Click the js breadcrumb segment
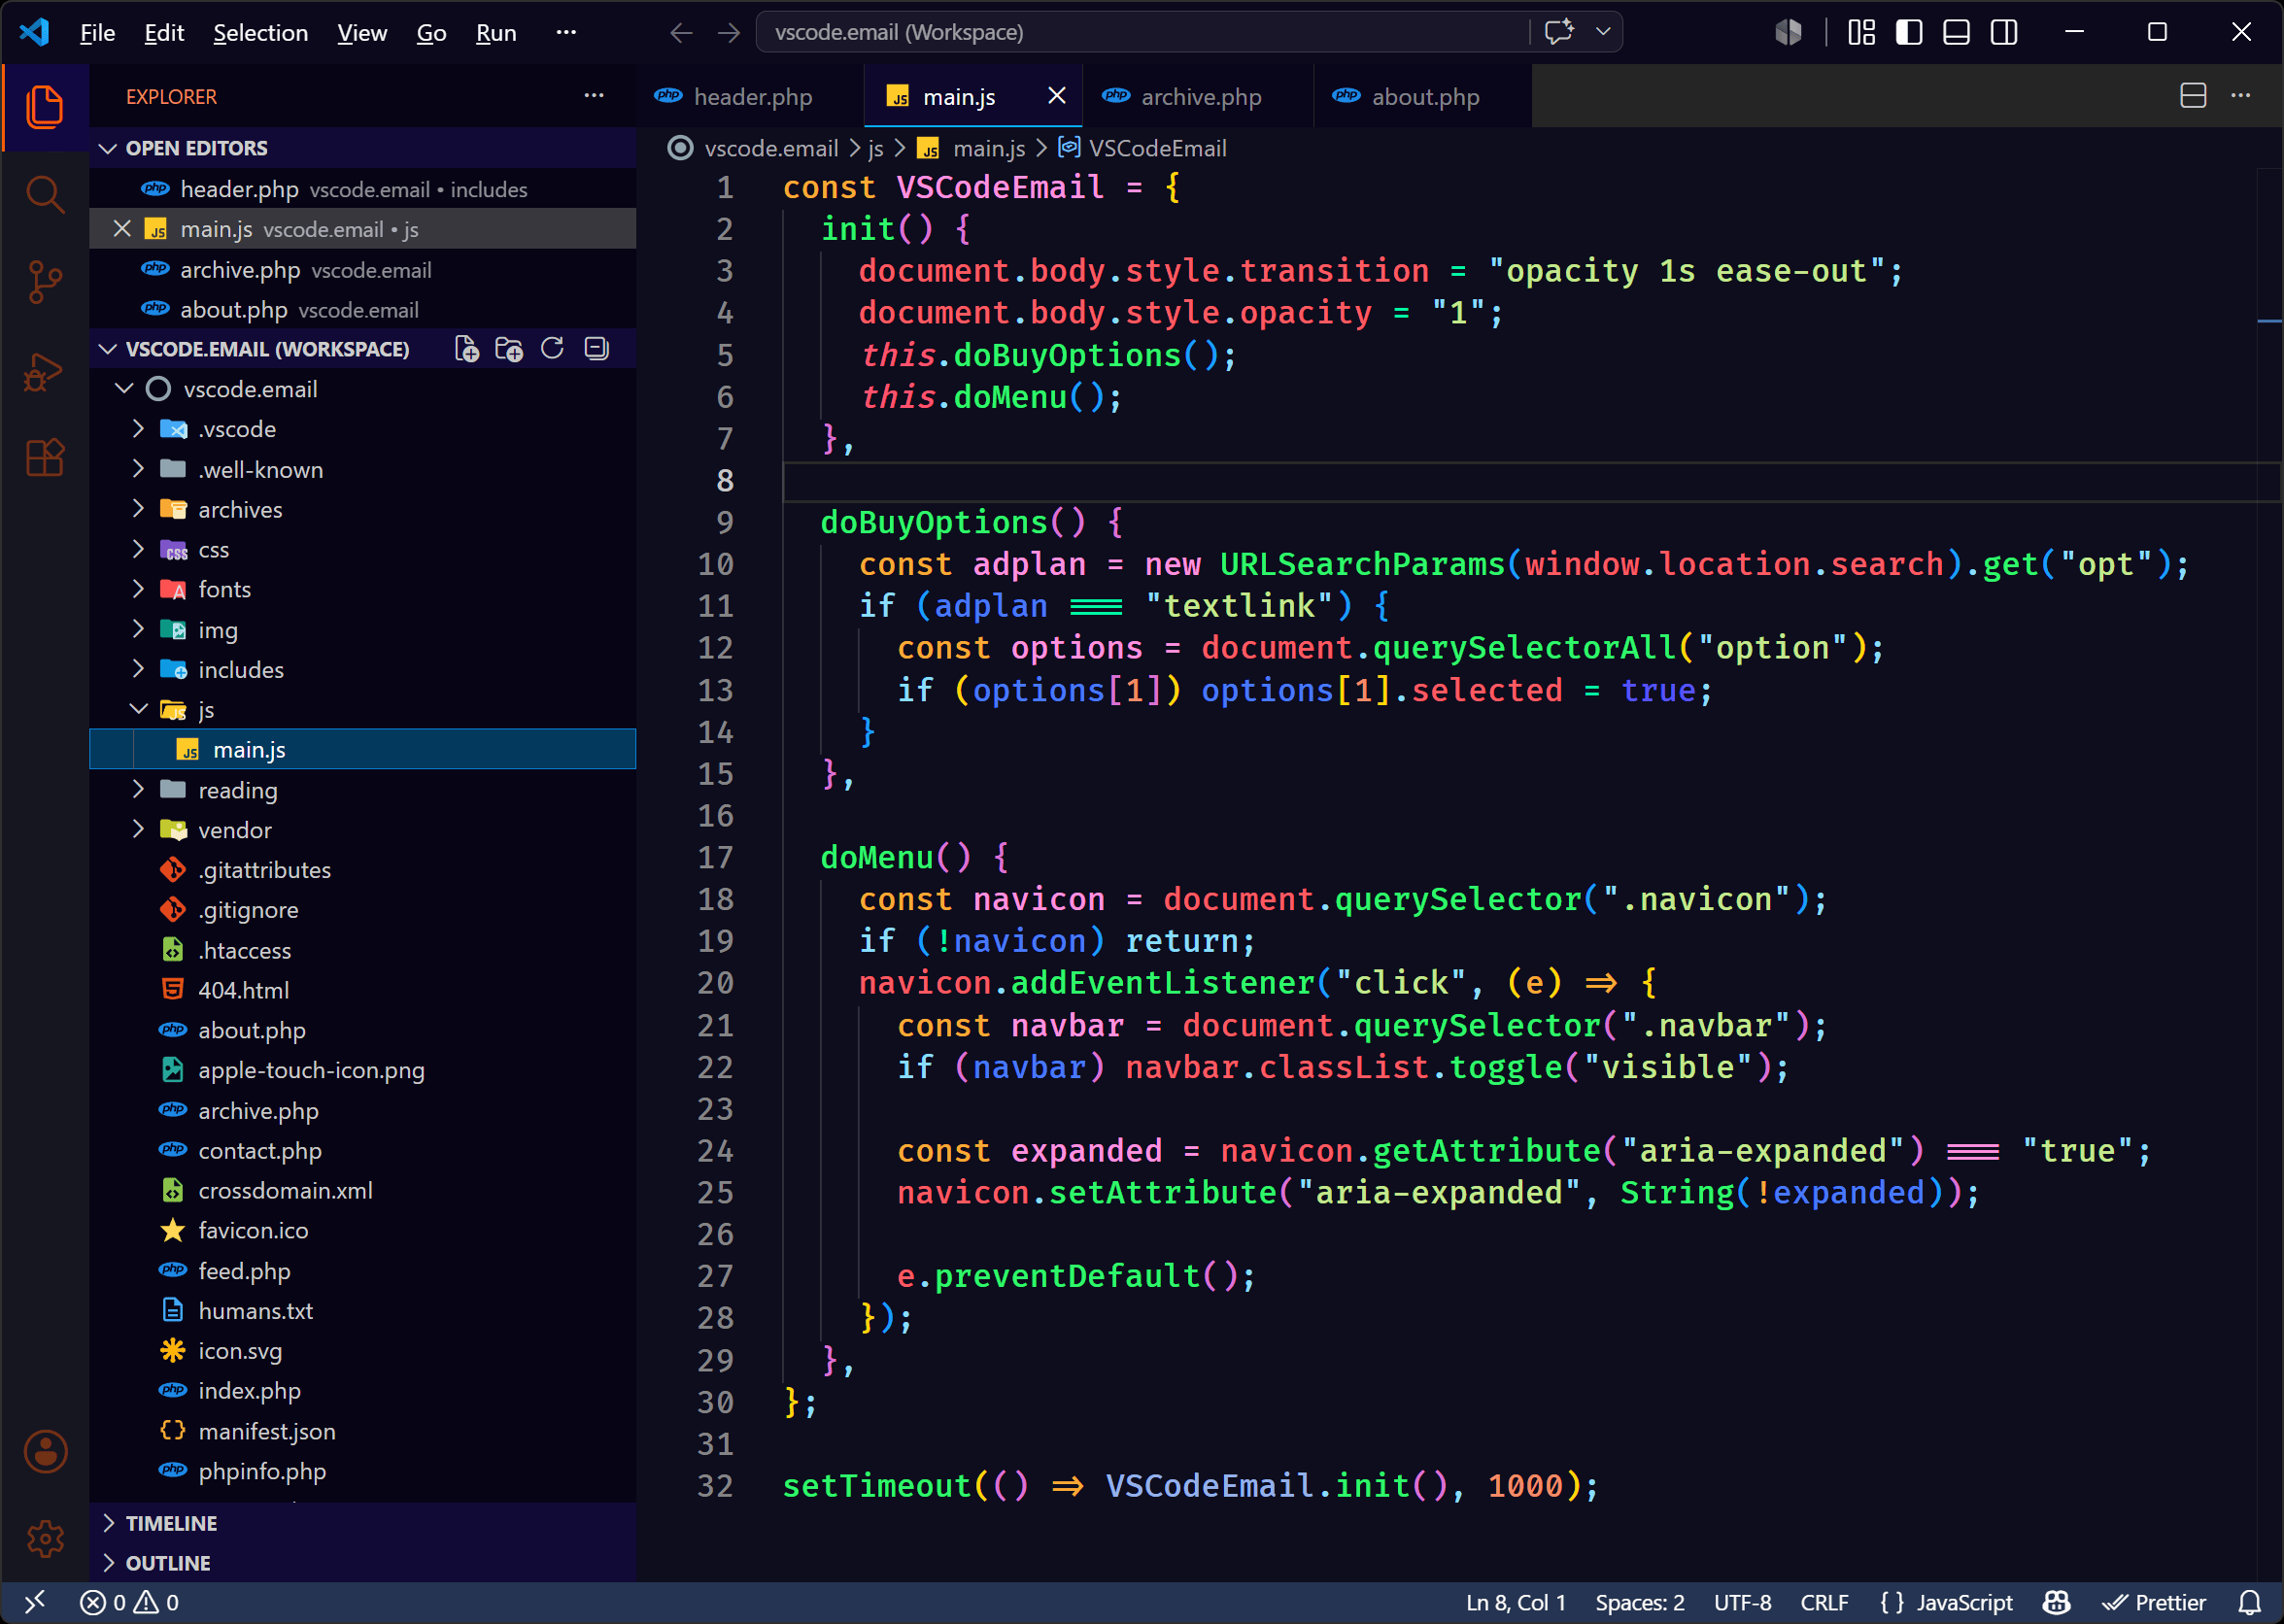The width and height of the screenshot is (2284, 1624). [875, 148]
